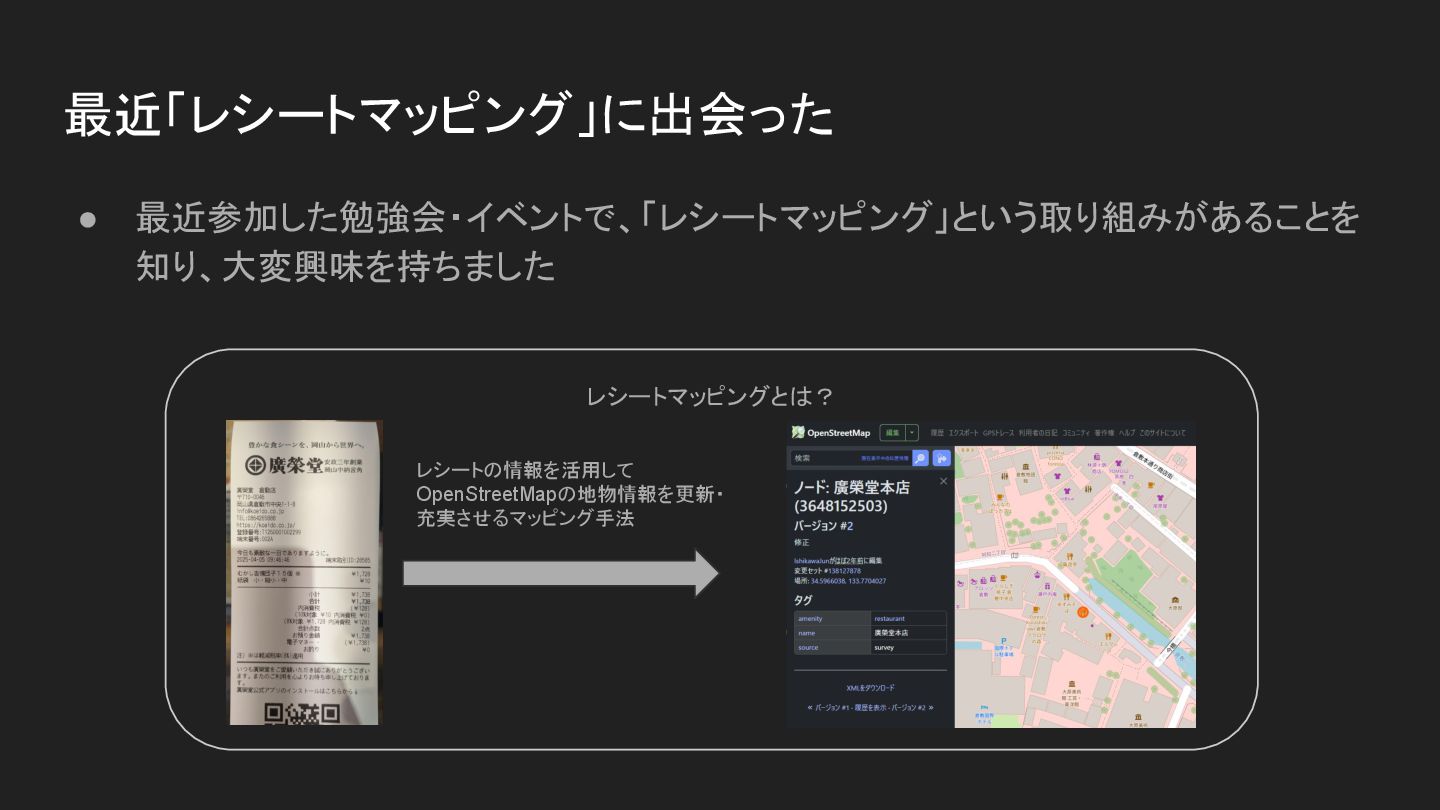
Task: Click the 廣榮堂本店 name value cell
Action: [x=909, y=633]
